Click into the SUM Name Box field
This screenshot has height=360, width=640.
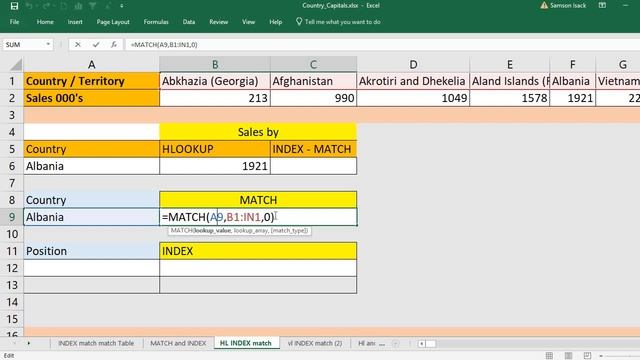[24, 44]
